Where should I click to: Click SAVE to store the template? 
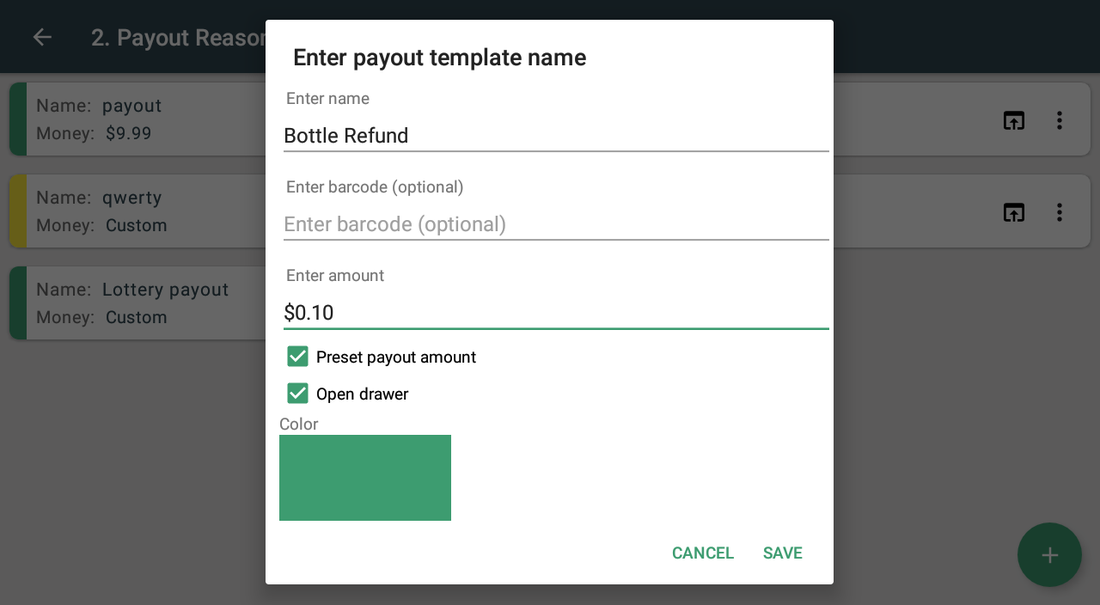[782, 553]
